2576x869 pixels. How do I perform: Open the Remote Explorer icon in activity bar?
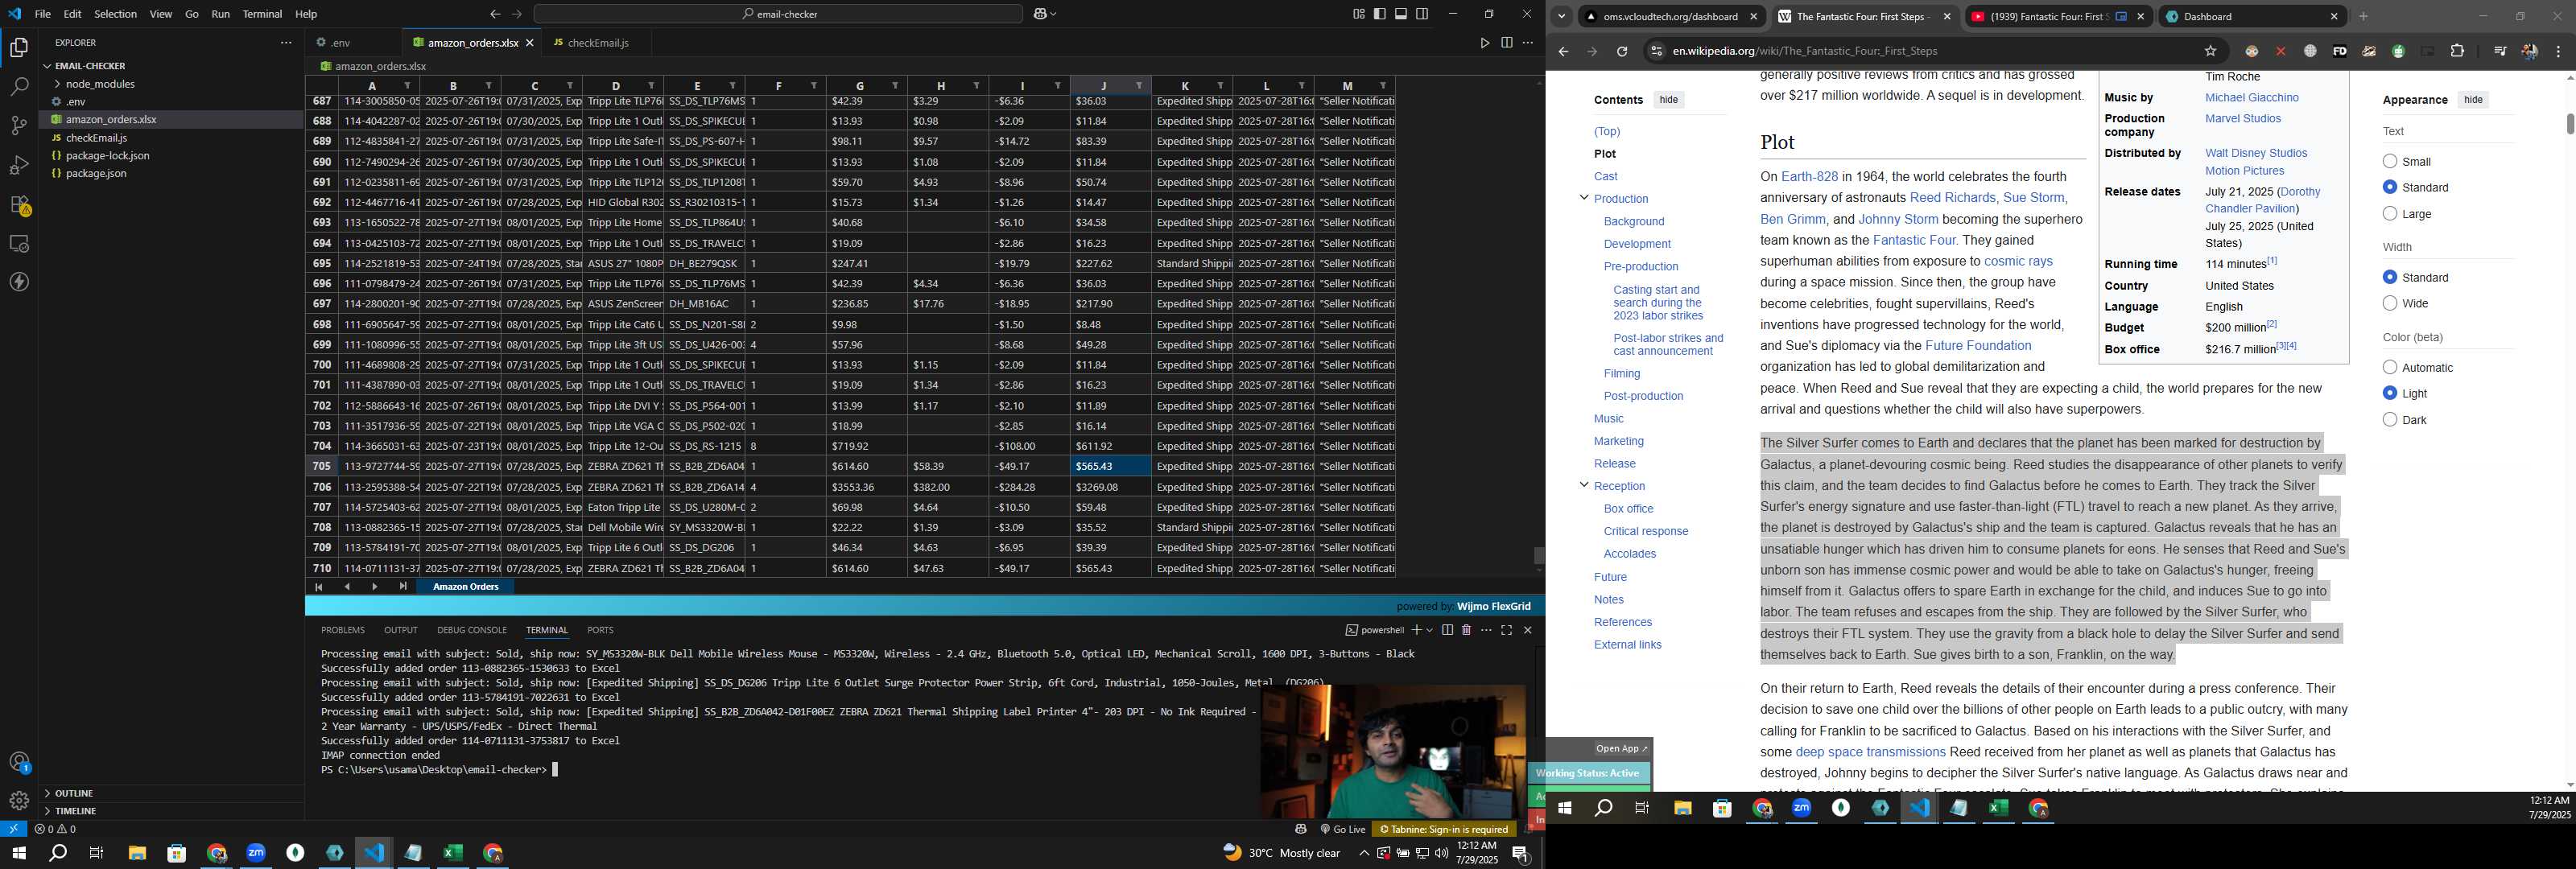(x=19, y=244)
